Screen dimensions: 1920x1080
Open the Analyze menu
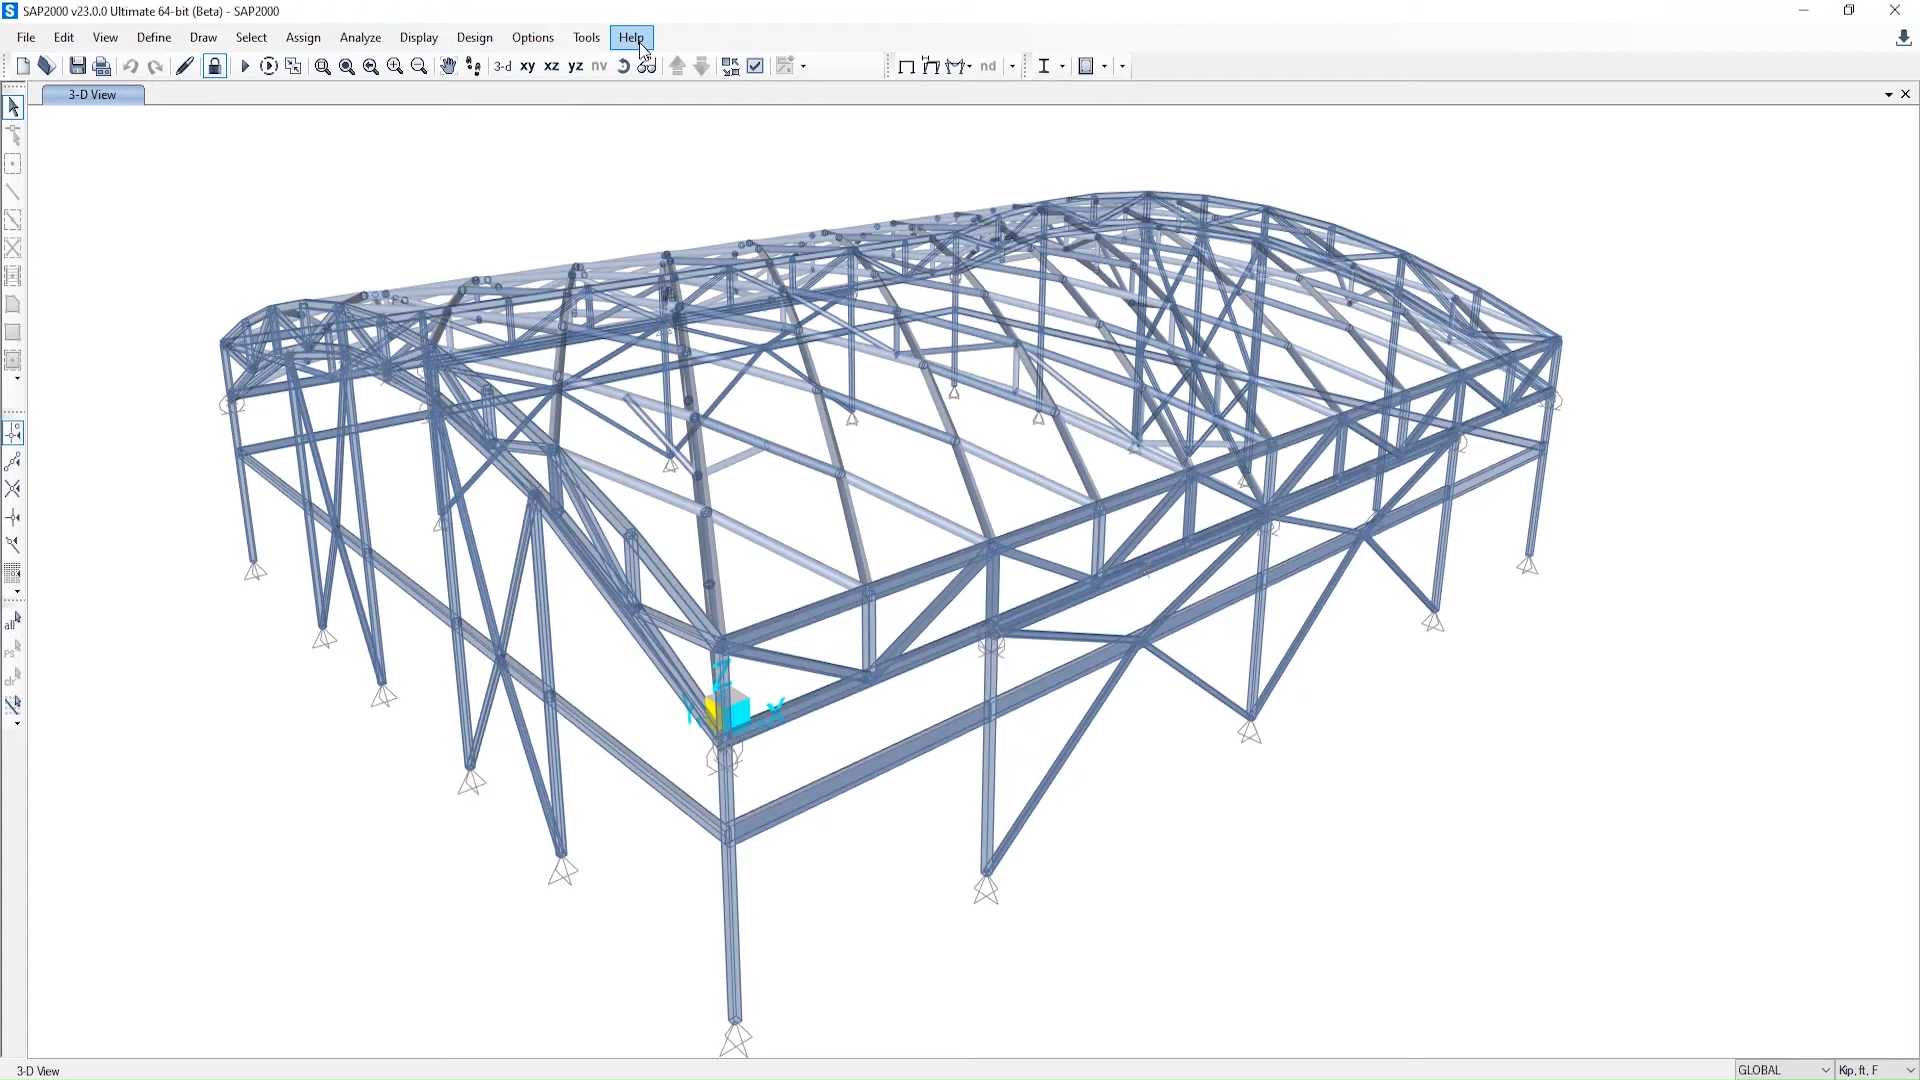tap(360, 37)
